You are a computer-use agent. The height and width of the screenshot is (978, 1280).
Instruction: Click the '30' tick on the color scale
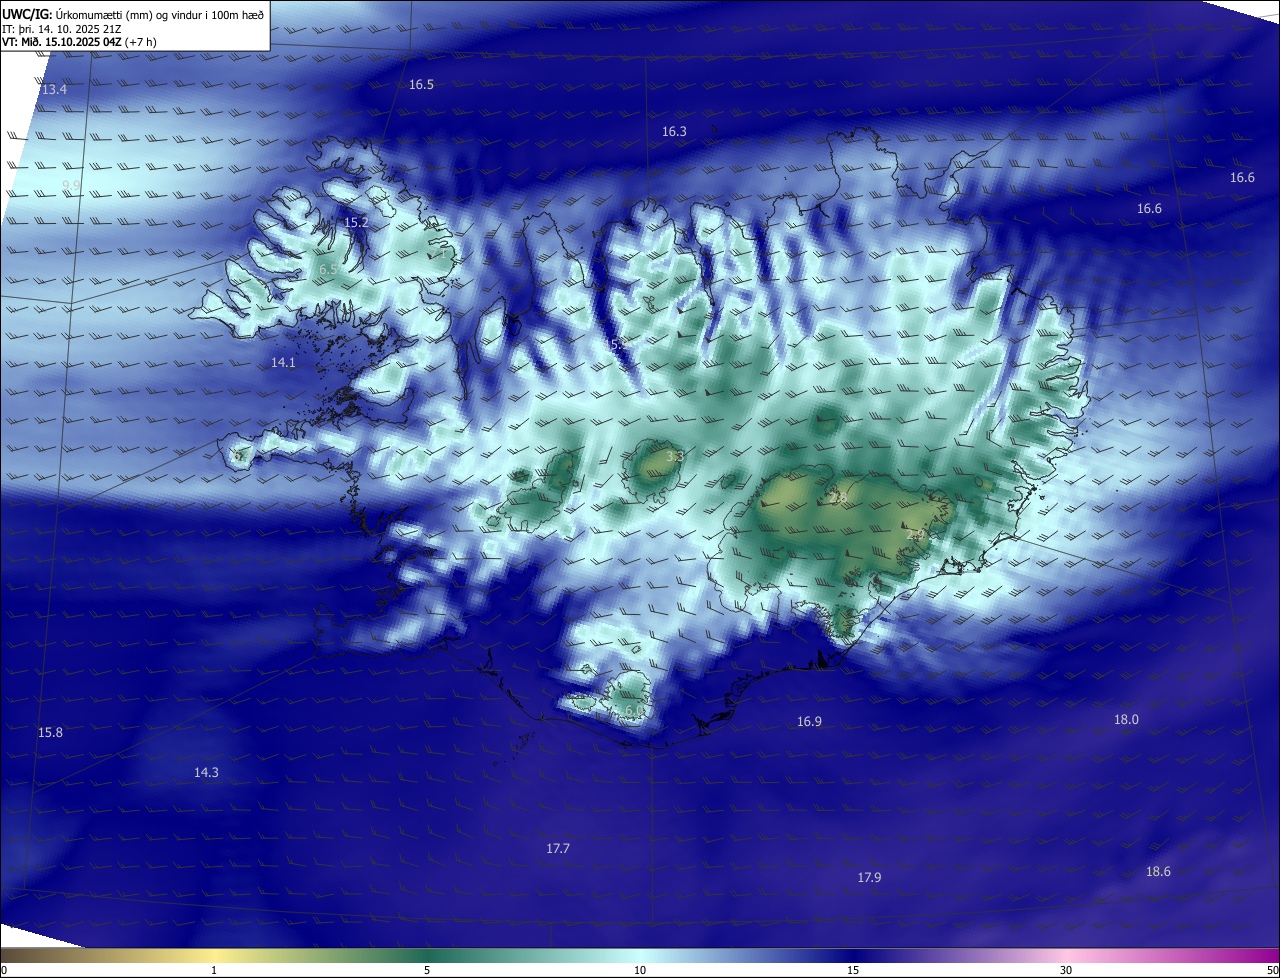[x=1066, y=971]
